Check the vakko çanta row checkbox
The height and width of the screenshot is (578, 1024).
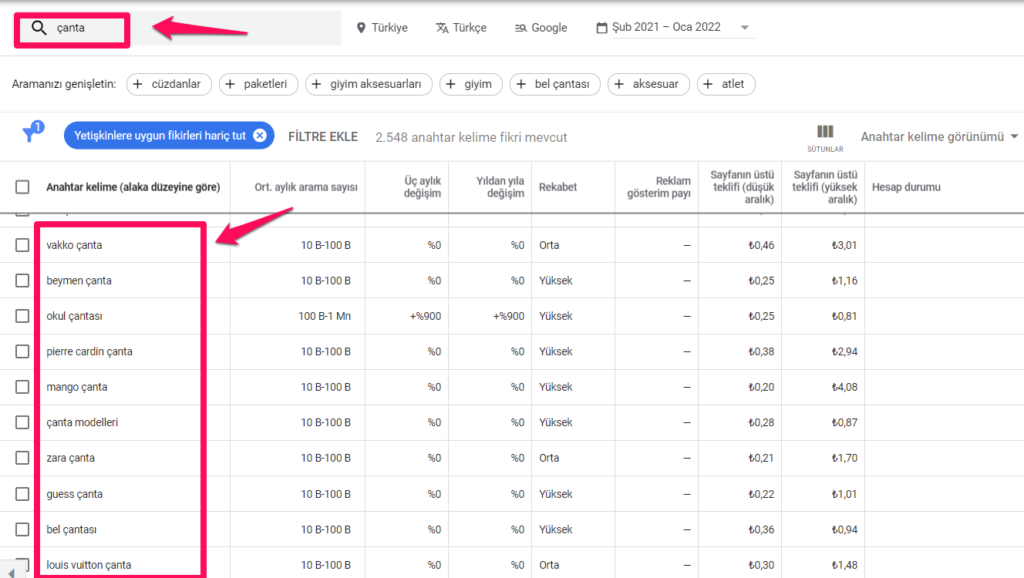[22, 245]
